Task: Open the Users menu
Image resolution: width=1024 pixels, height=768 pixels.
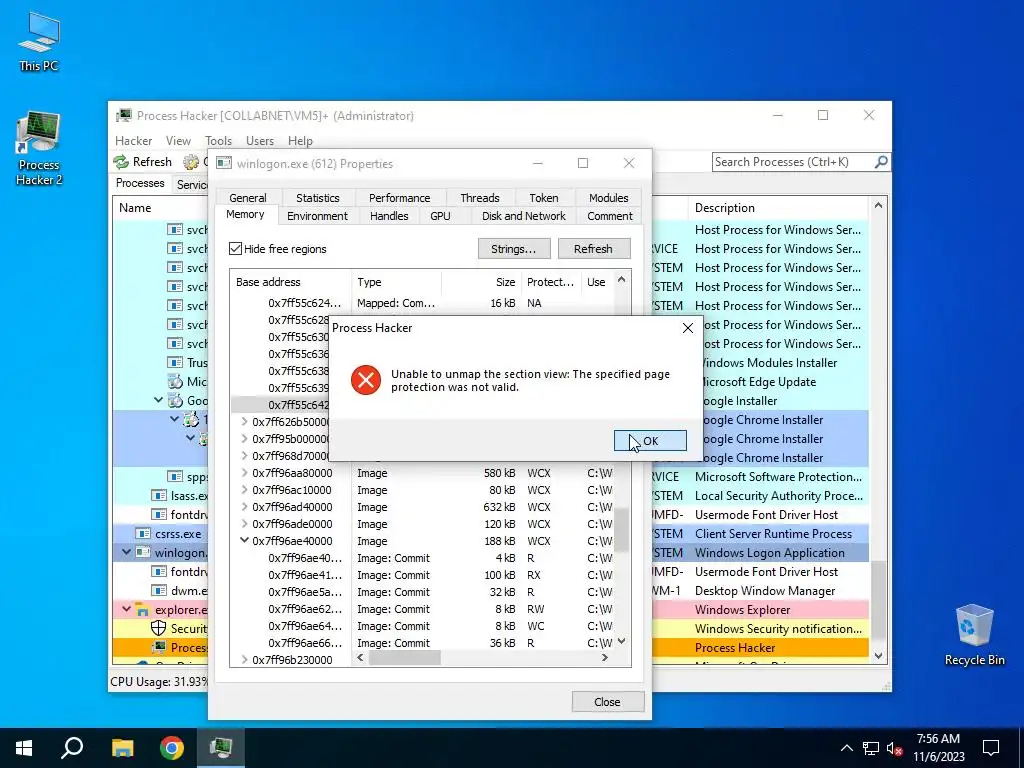Action: (260, 141)
